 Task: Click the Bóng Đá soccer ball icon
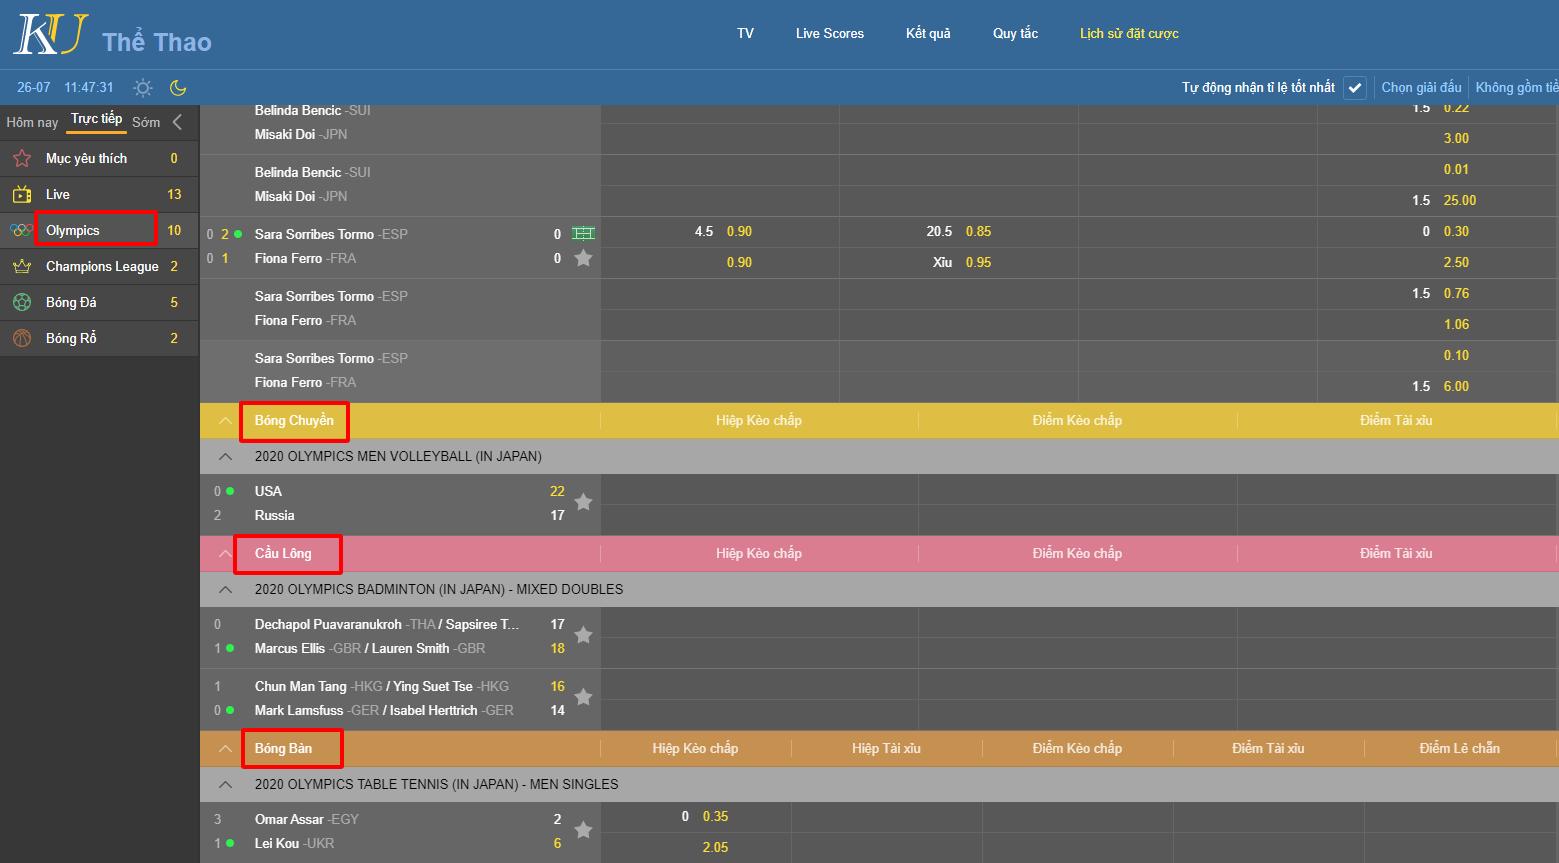coord(22,302)
